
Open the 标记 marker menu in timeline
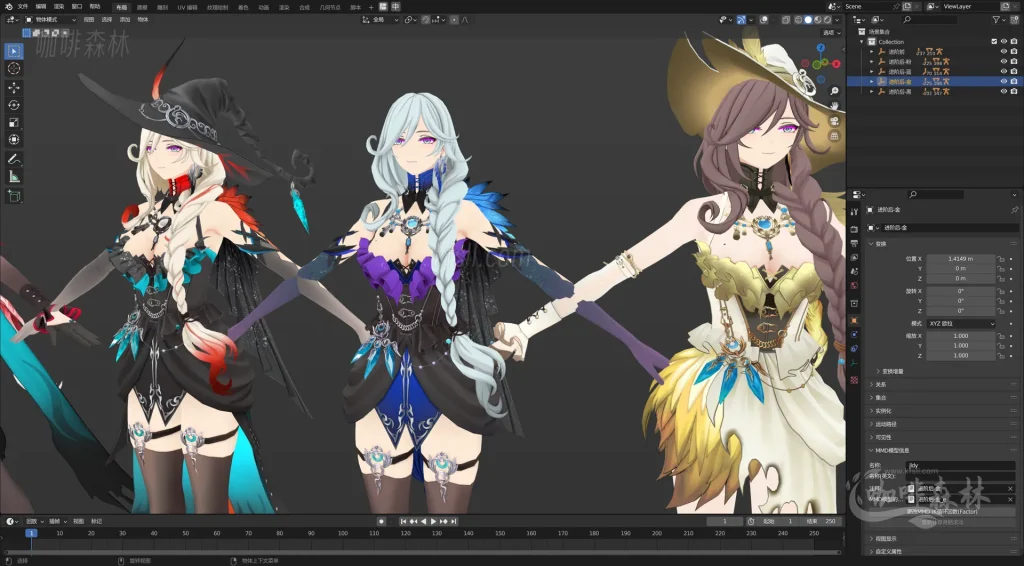pyautogui.click(x=97, y=521)
